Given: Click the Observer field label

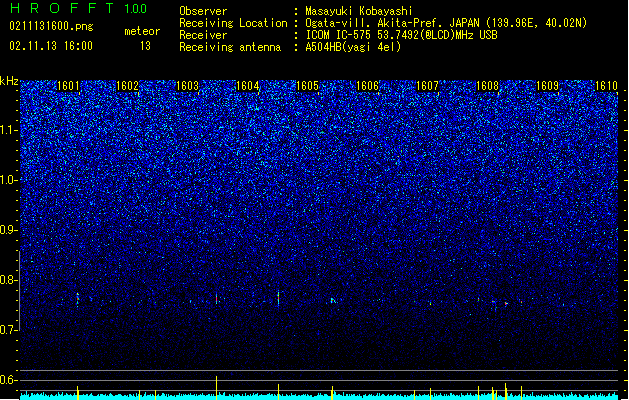Looking at the screenshot, I should click(203, 11).
